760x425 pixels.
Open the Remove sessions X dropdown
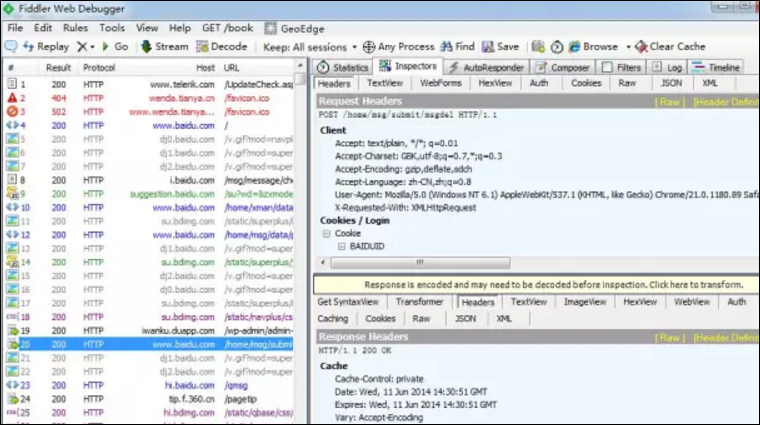85,47
